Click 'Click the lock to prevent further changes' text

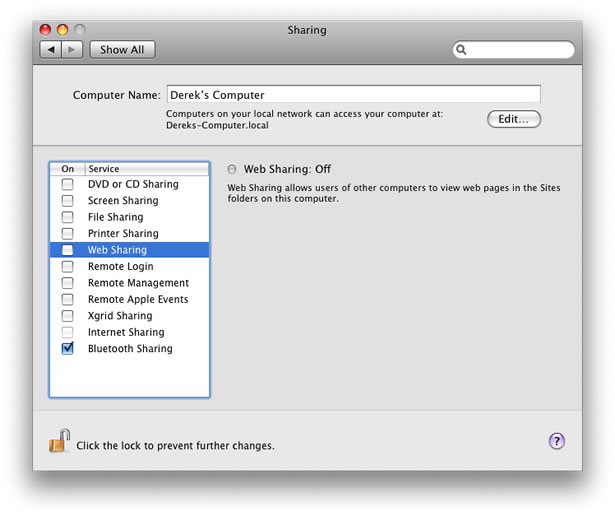click(x=175, y=446)
